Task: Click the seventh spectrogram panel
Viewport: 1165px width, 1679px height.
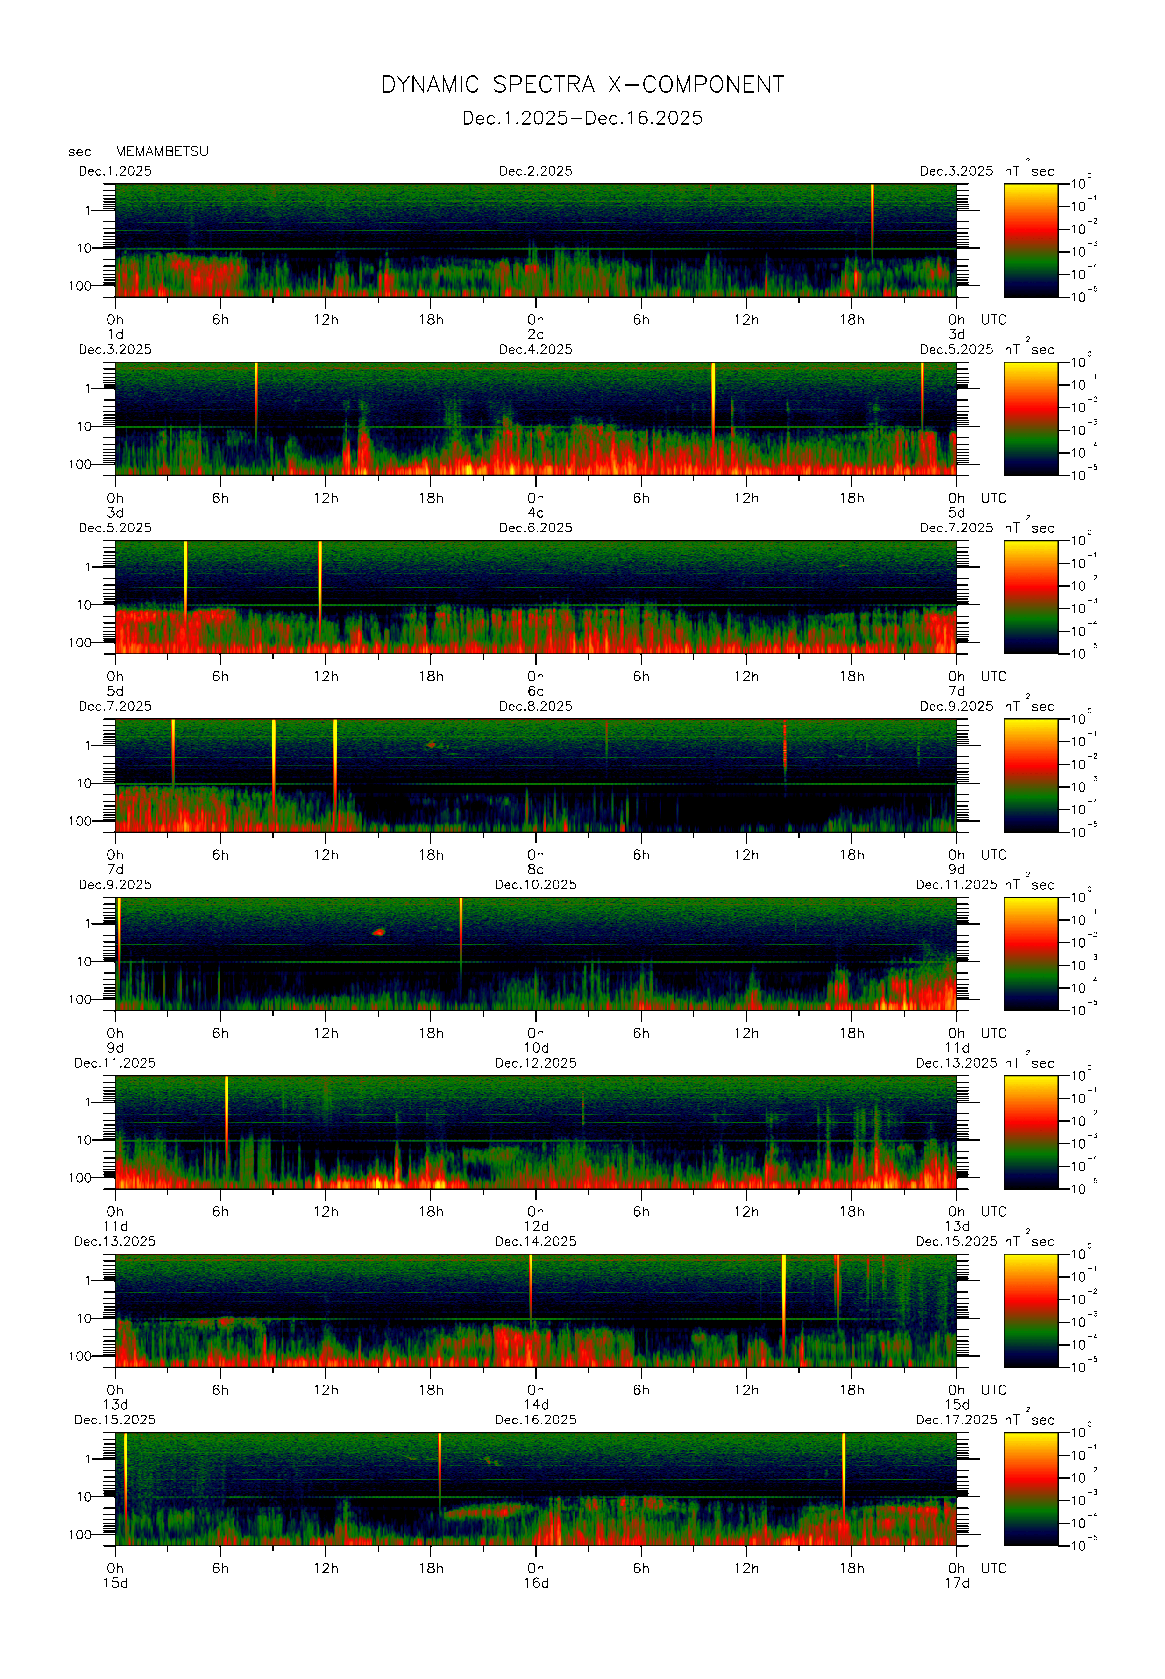Action: [x=535, y=1310]
